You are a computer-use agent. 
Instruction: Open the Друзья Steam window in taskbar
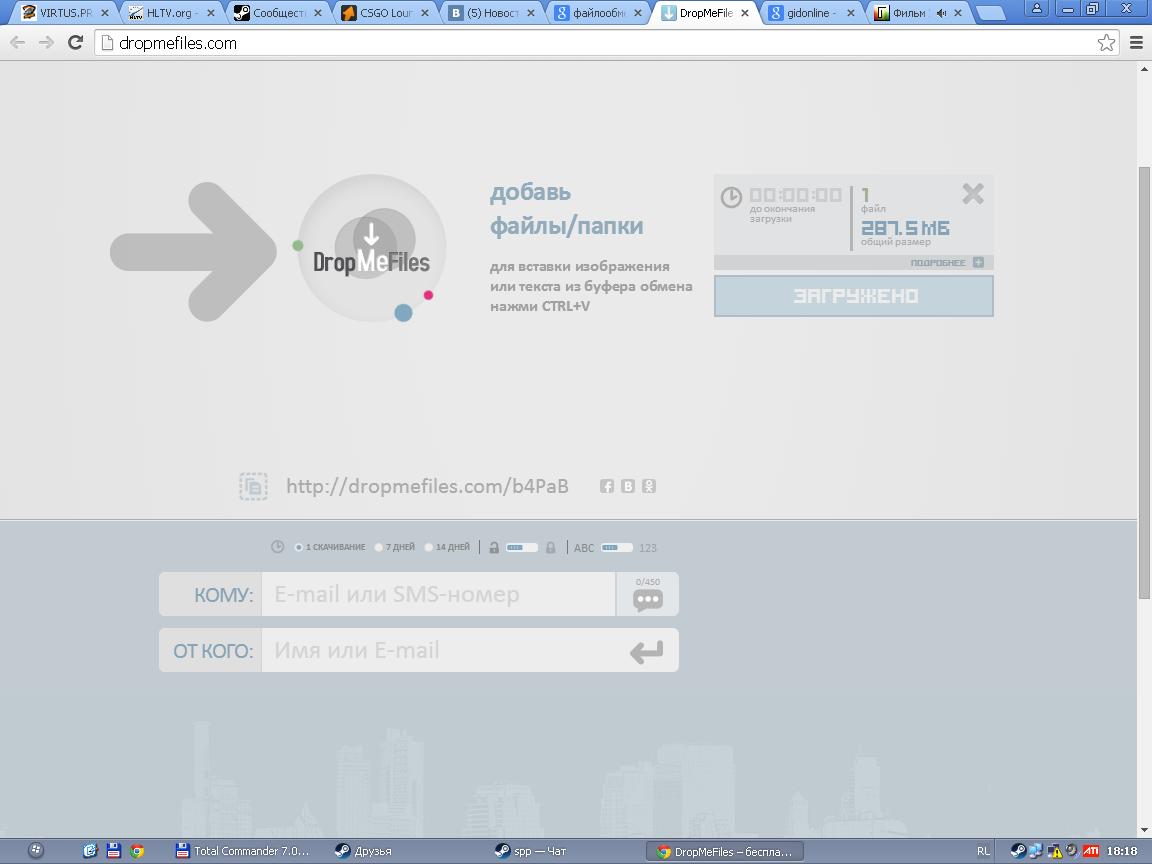(x=364, y=851)
